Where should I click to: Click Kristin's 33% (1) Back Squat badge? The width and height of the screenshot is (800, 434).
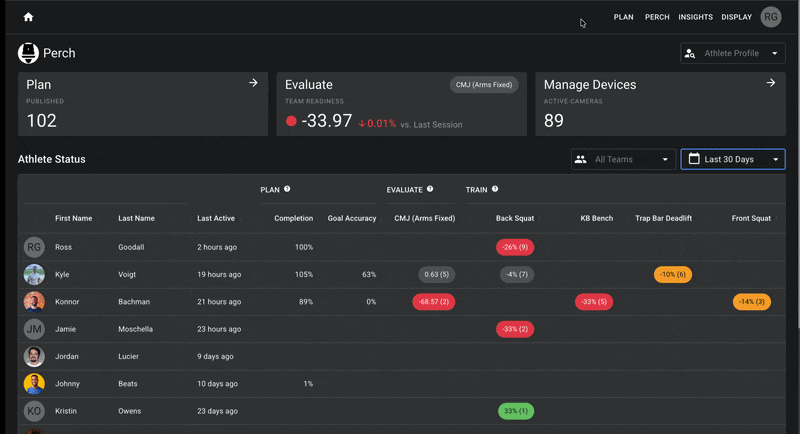516,411
